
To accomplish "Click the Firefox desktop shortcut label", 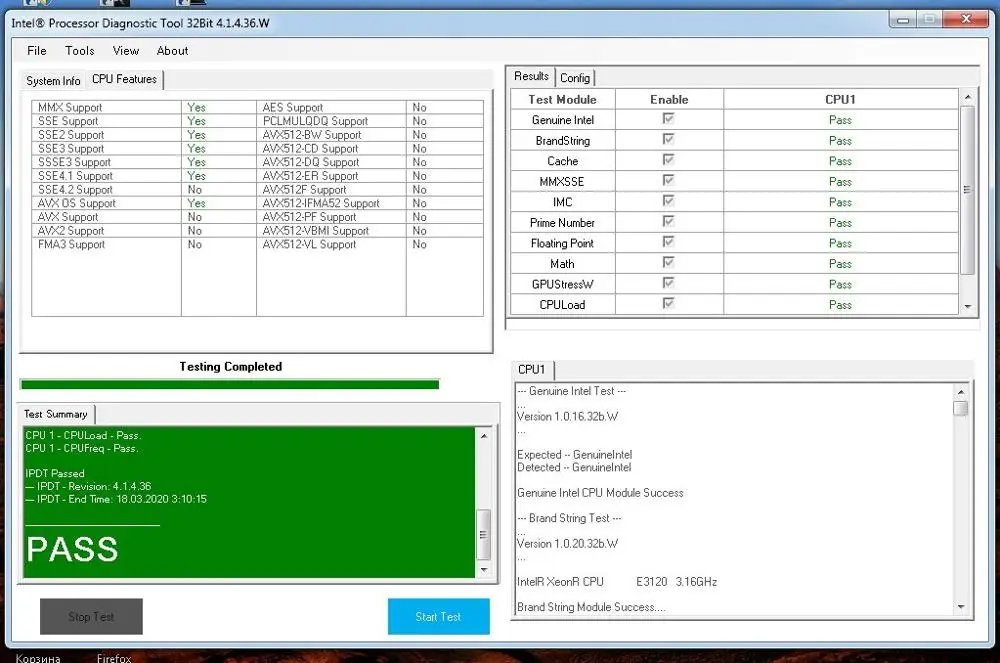I will pos(114,658).
